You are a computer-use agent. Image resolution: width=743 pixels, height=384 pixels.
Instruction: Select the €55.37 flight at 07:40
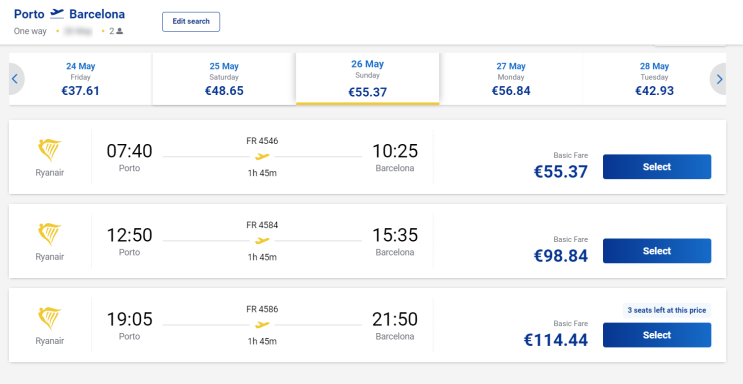[657, 167]
